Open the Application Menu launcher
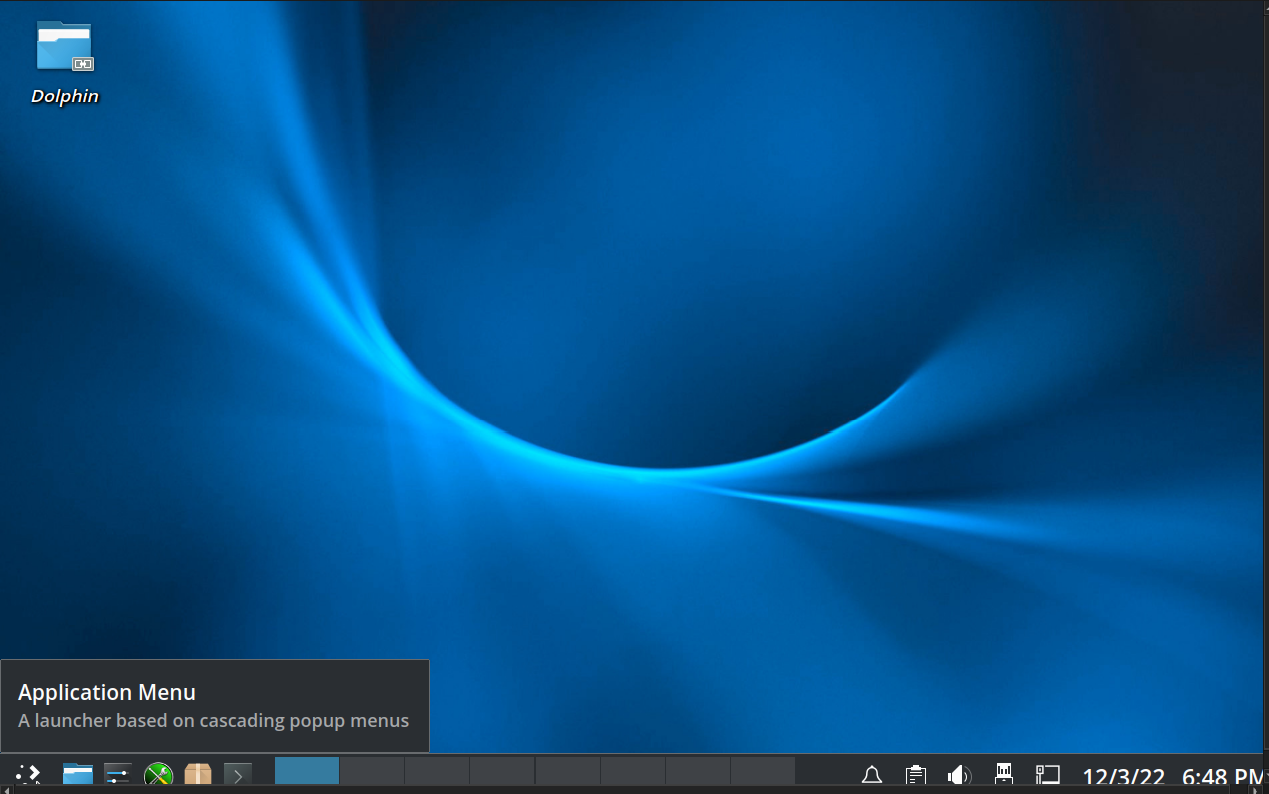 (28, 773)
